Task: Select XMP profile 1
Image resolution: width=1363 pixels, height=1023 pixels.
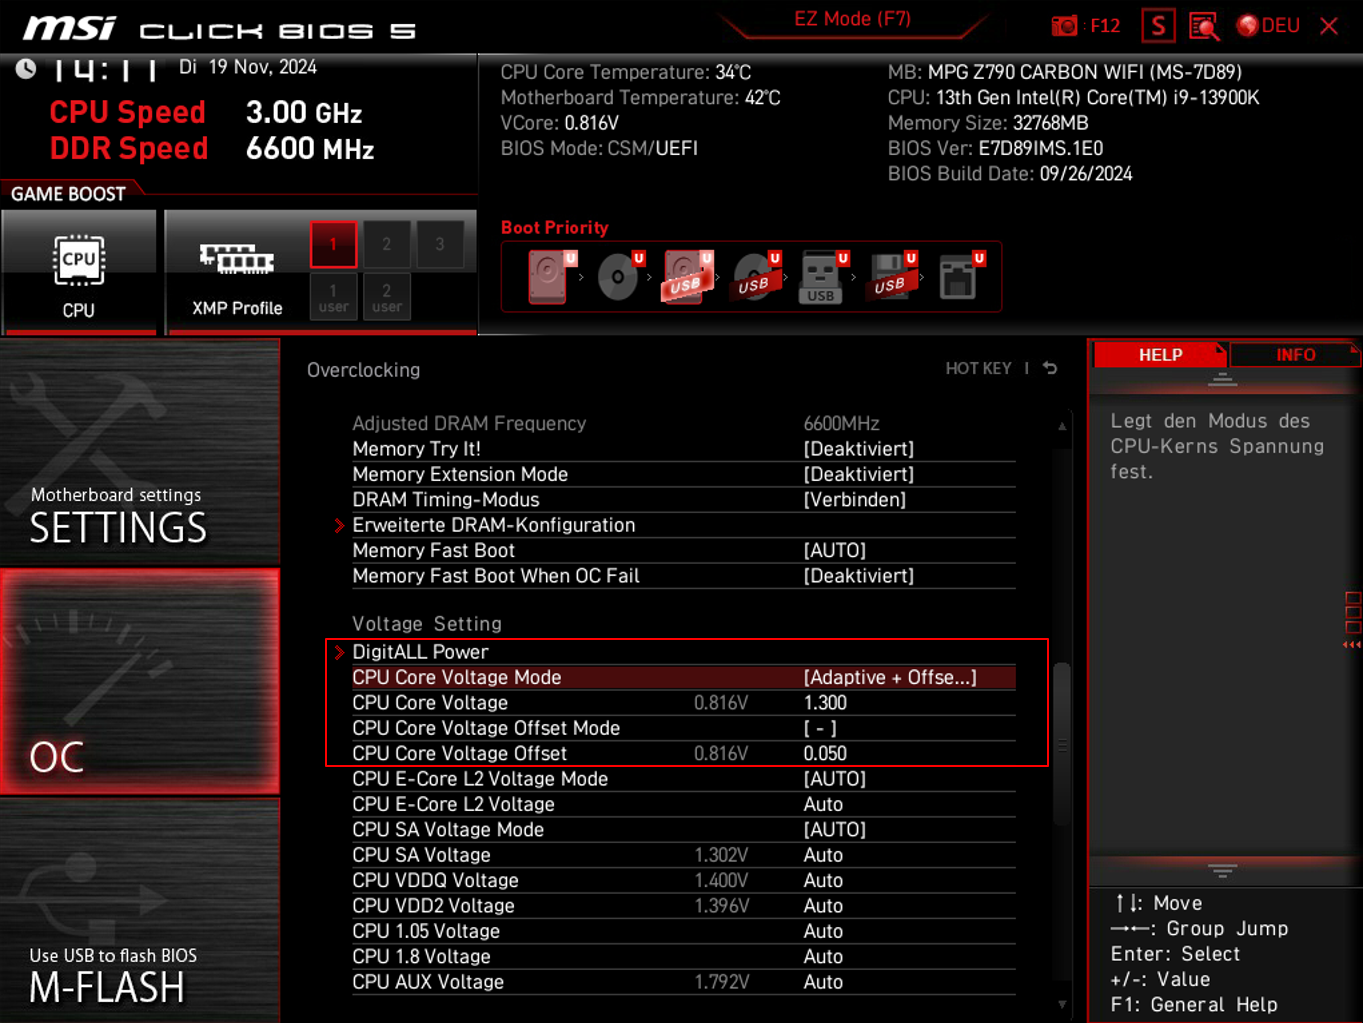Action: pos(333,244)
